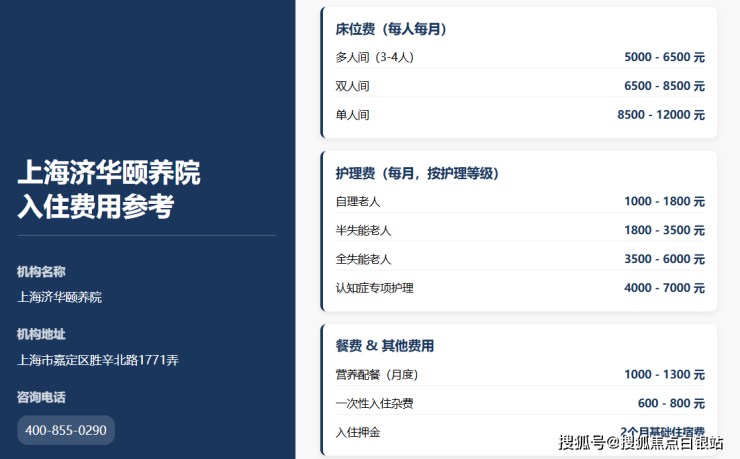
Task: Select the price 1000 - 1800 元
Action: 664,201
